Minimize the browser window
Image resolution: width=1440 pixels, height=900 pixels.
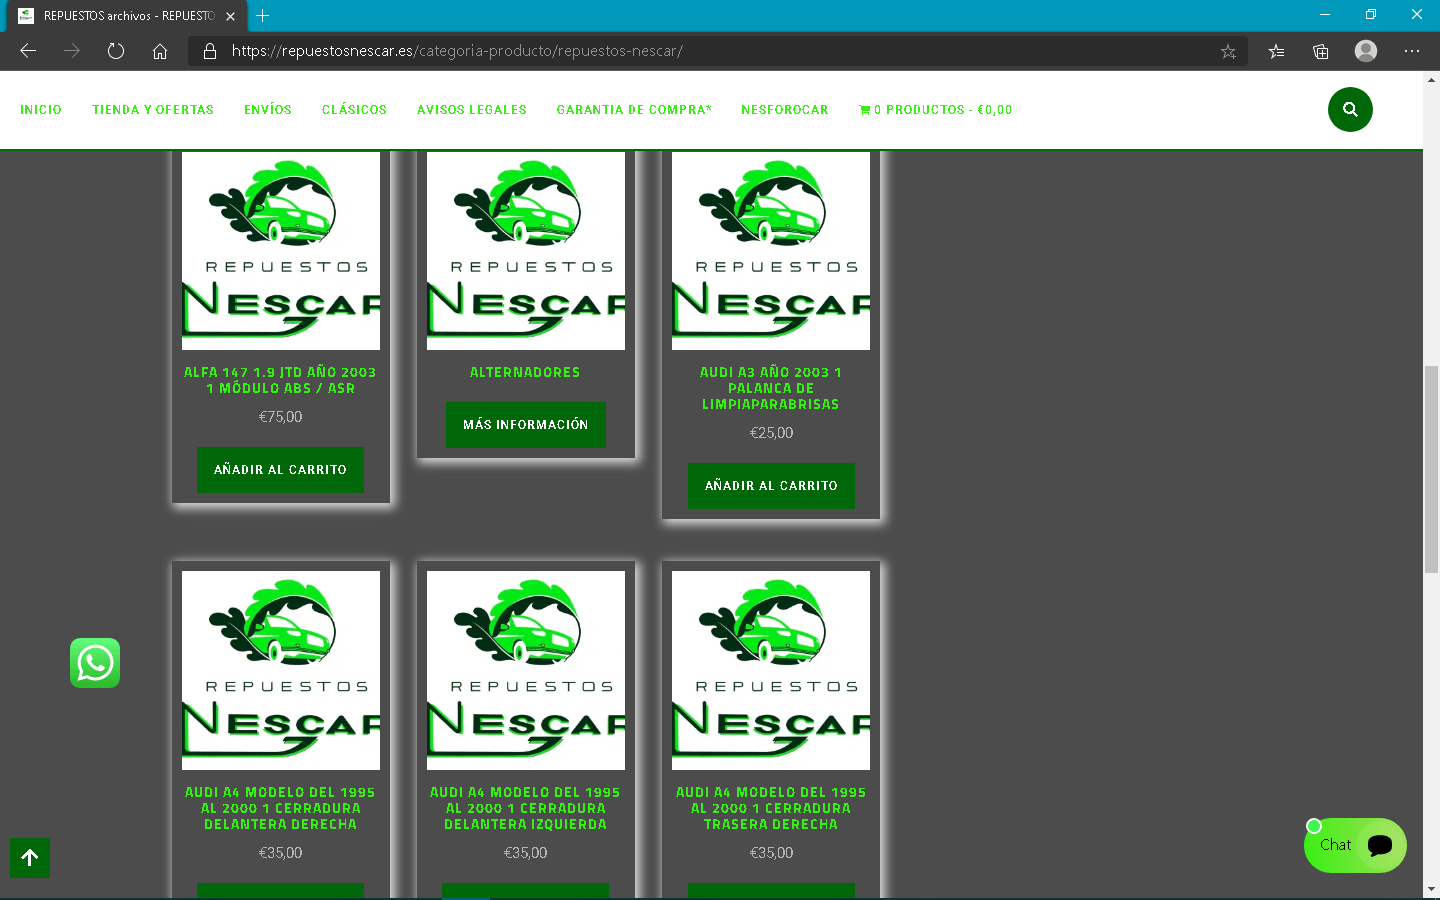[x=1325, y=15]
